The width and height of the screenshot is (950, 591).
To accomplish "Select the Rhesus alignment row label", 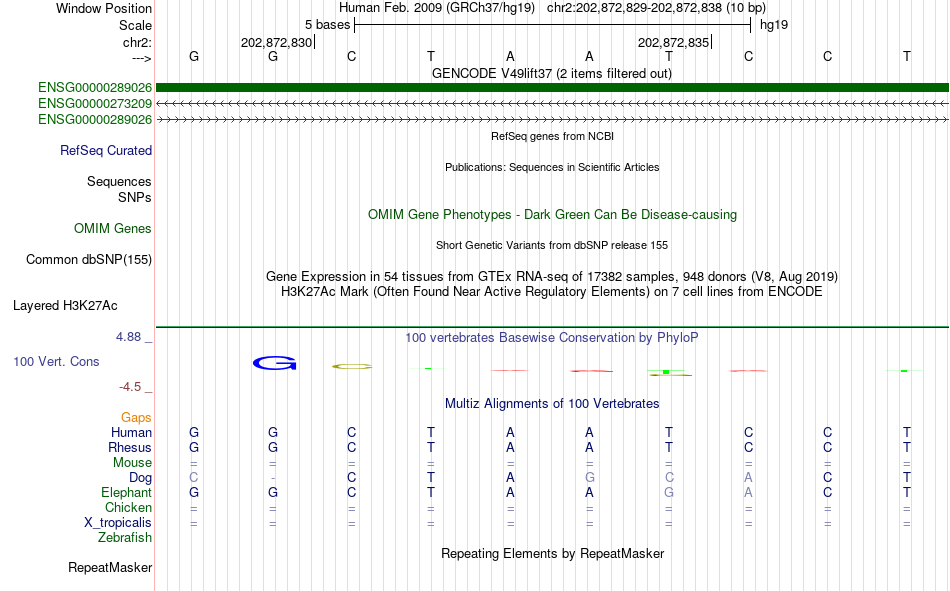I will pos(130,447).
